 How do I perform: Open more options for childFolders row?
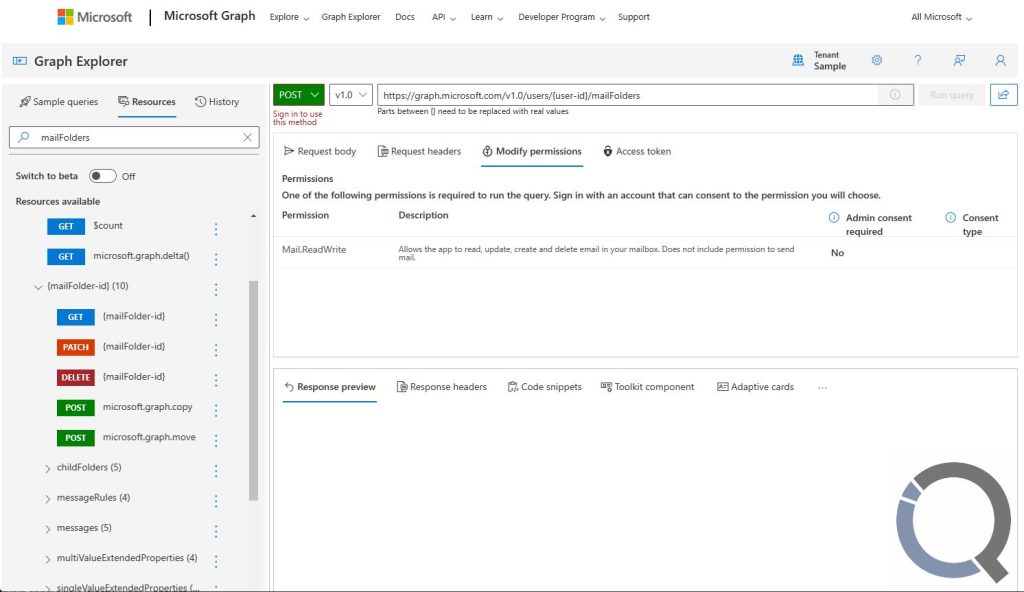216,470
